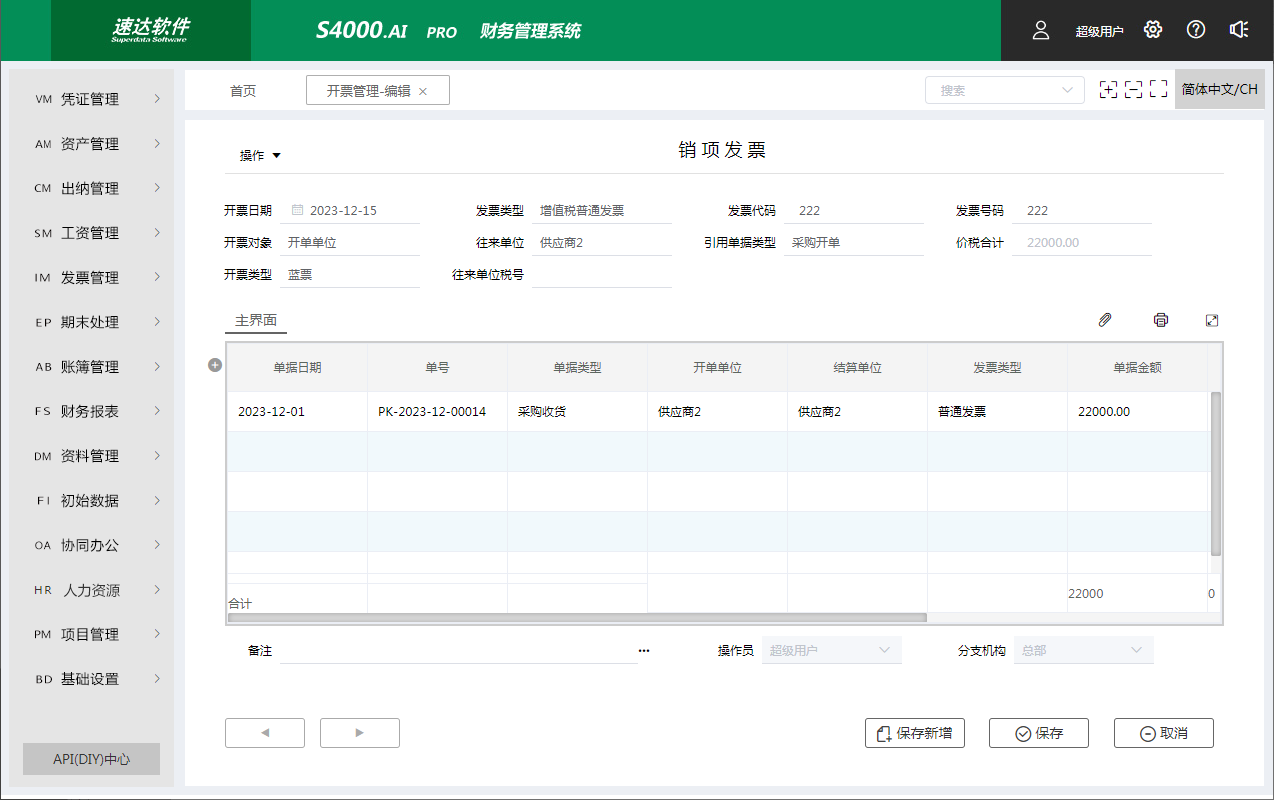The image size is (1274, 800).
Task: Switch to the 首页 tab
Action: pyautogui.click(x=243, y=91)
